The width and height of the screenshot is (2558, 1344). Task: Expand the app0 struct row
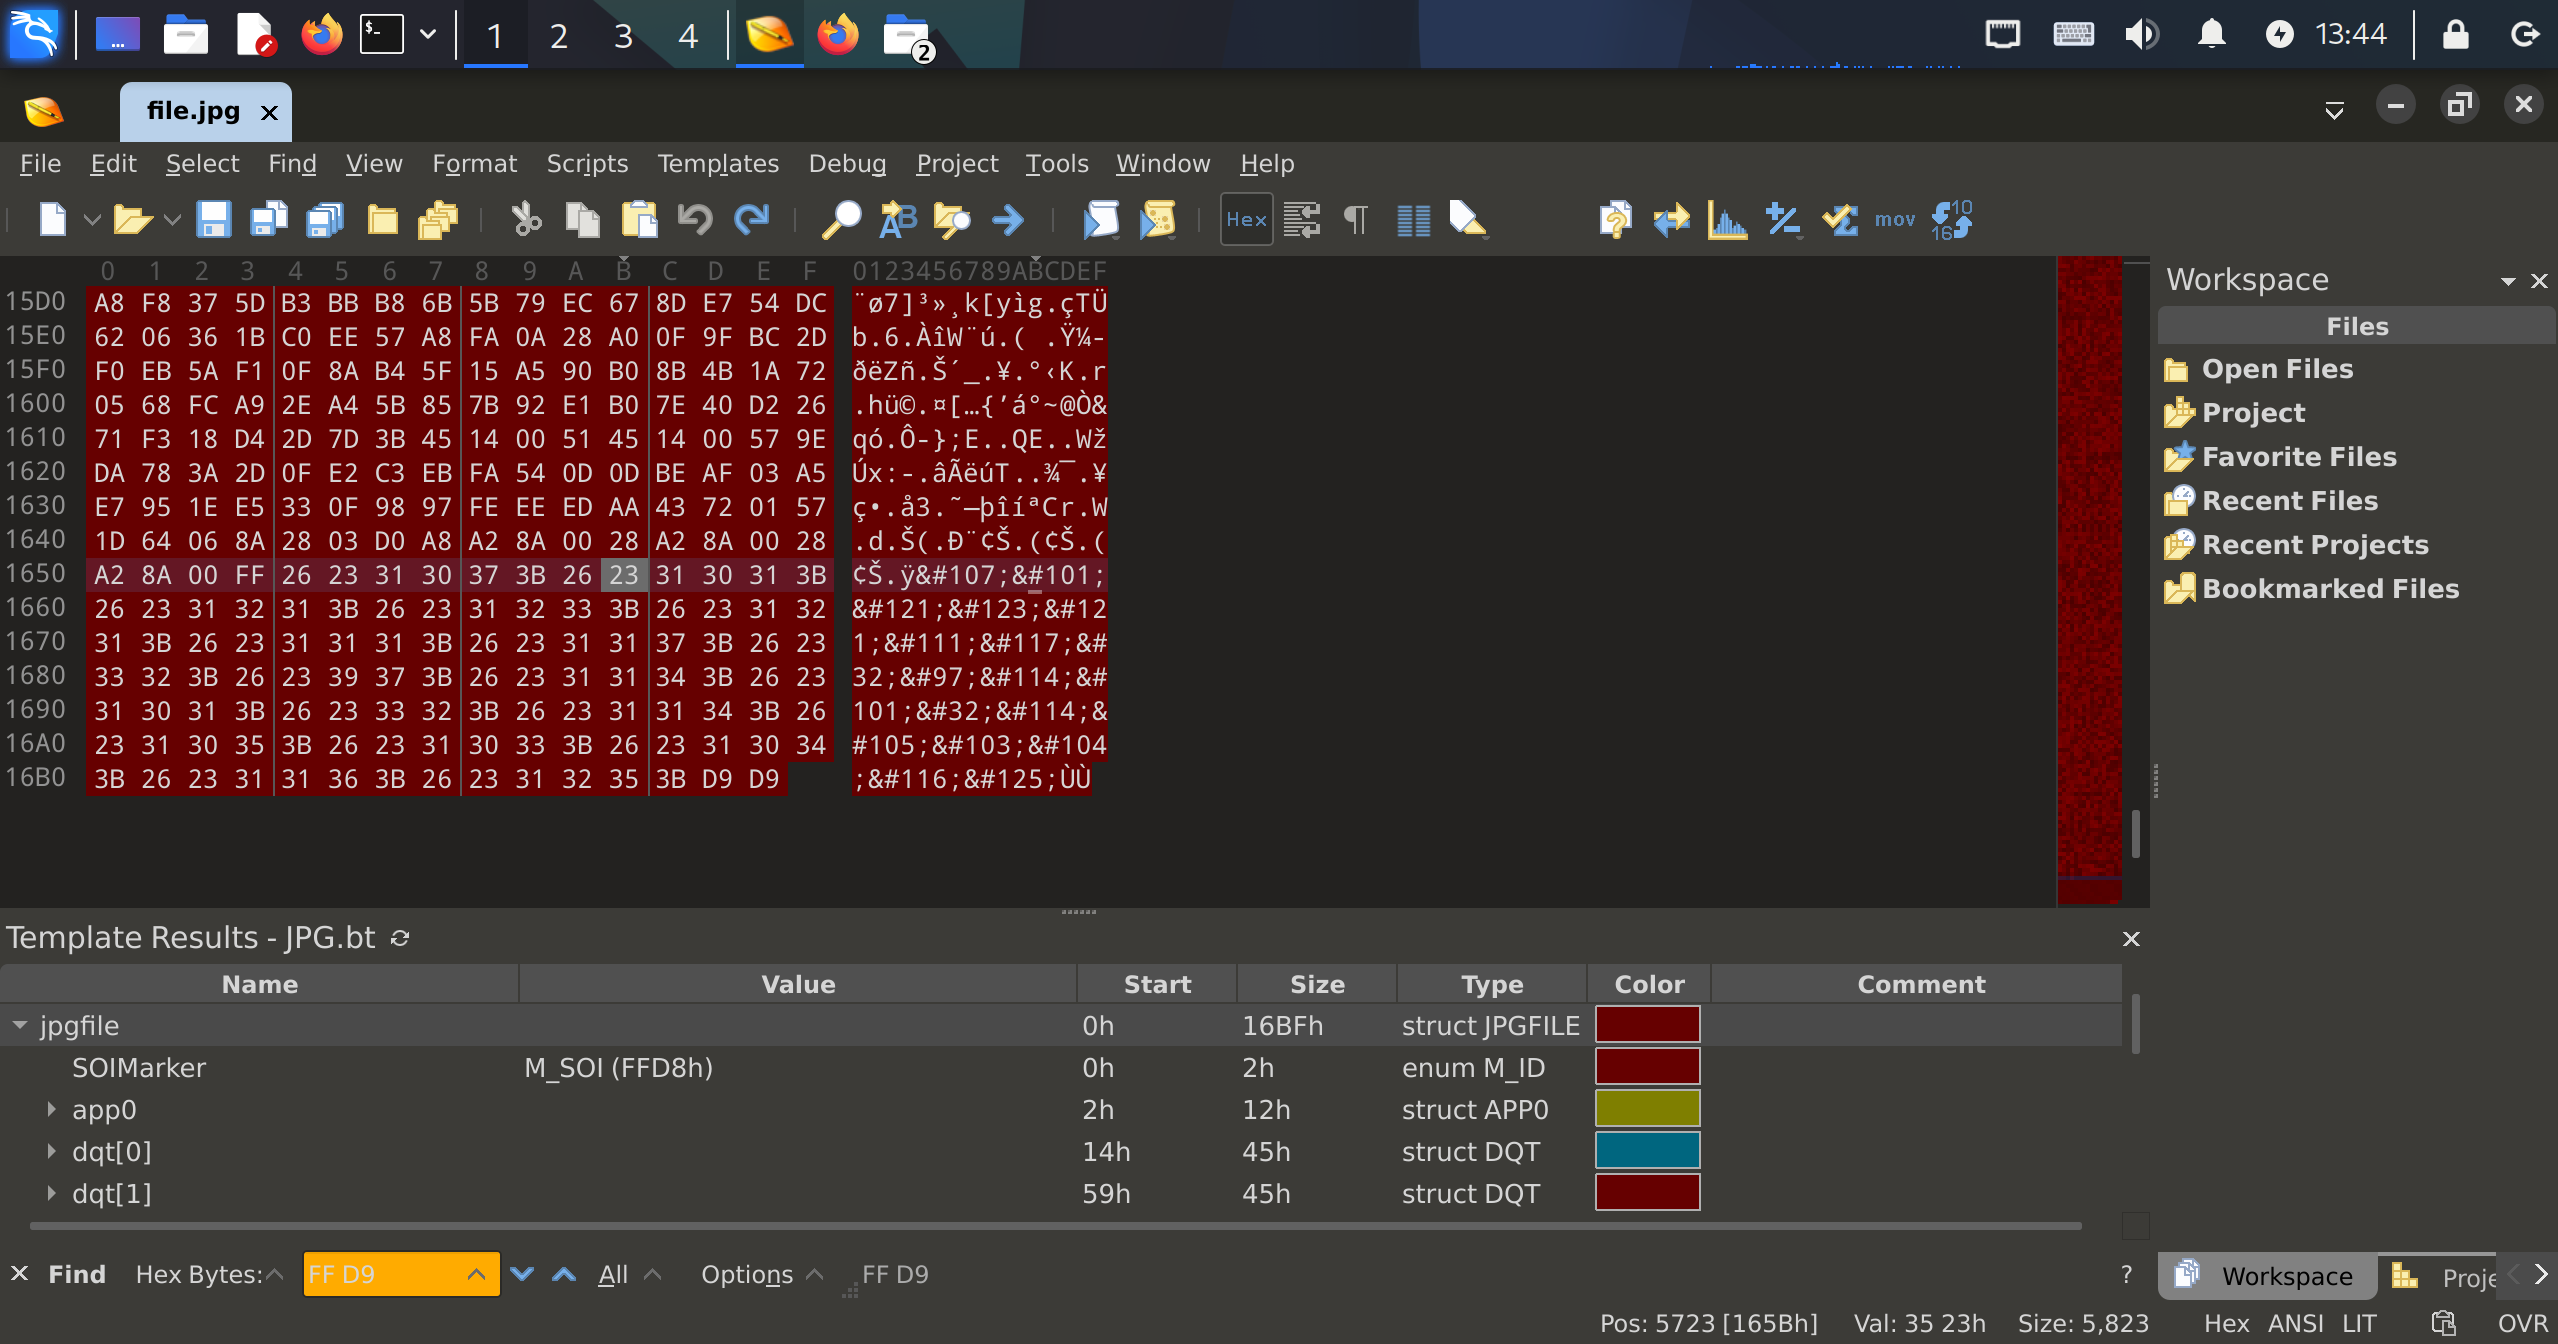[52, 1109]
